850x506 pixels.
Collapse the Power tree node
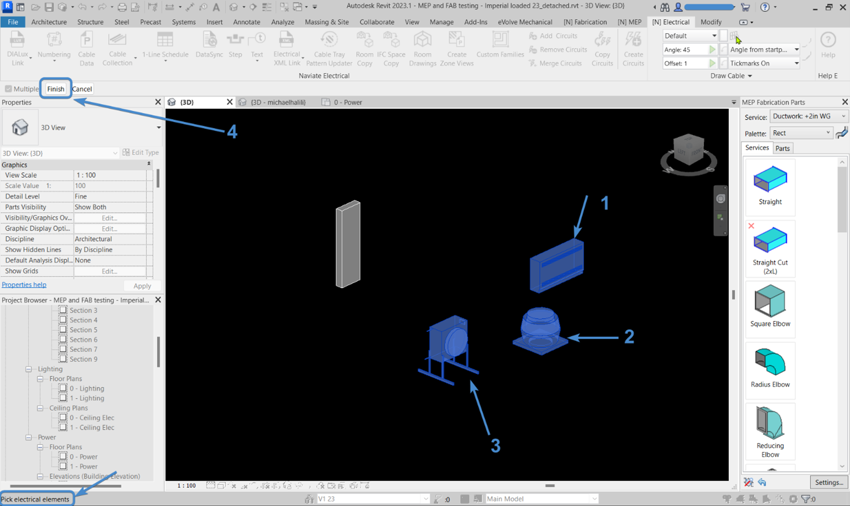point(28,437)
